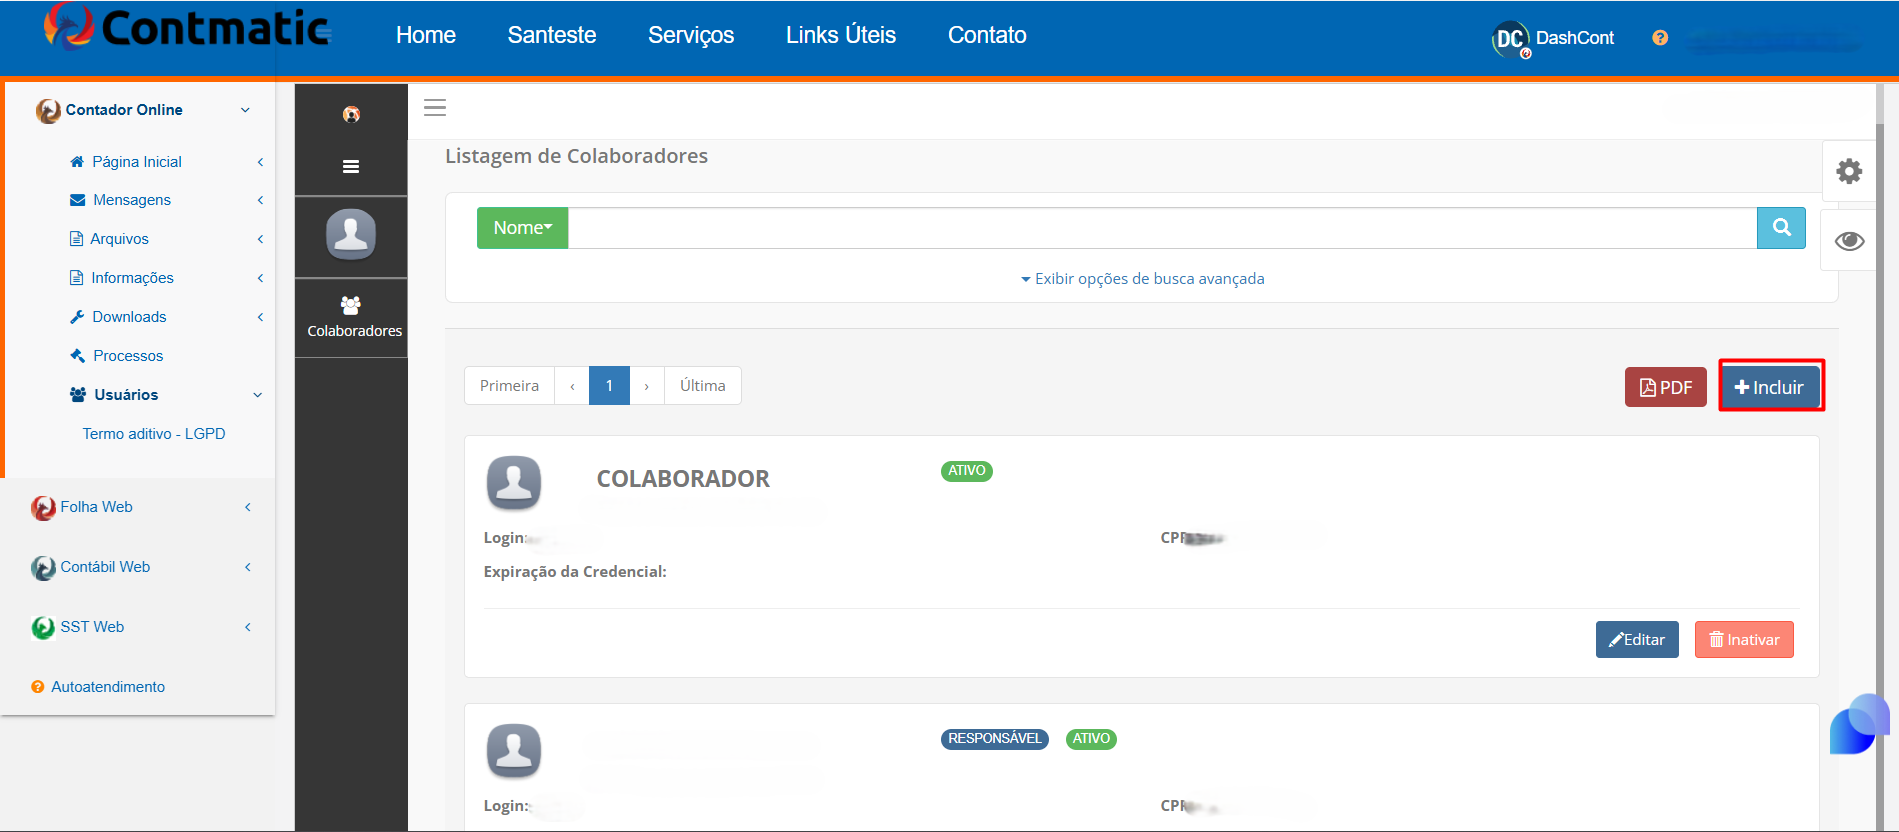Image resolution: width=1899 pixels, height=832 pixels.
Task: Click the Incluir button
Action: [x=1770, y=387]
